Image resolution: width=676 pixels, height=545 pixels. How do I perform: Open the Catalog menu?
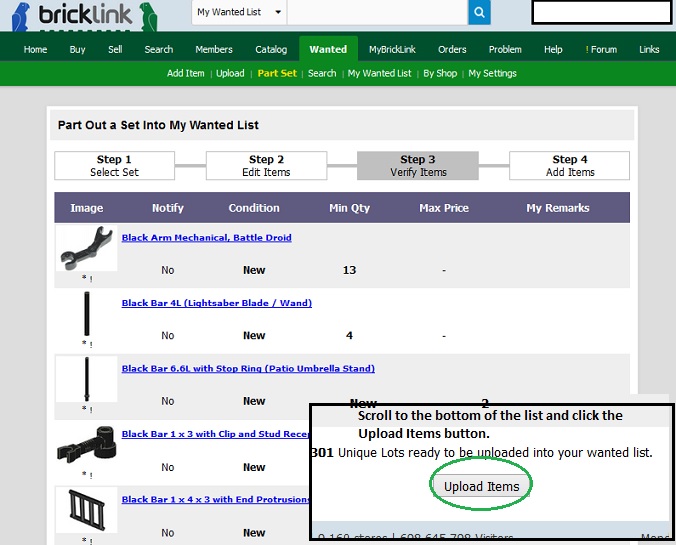tap(271, 50)
